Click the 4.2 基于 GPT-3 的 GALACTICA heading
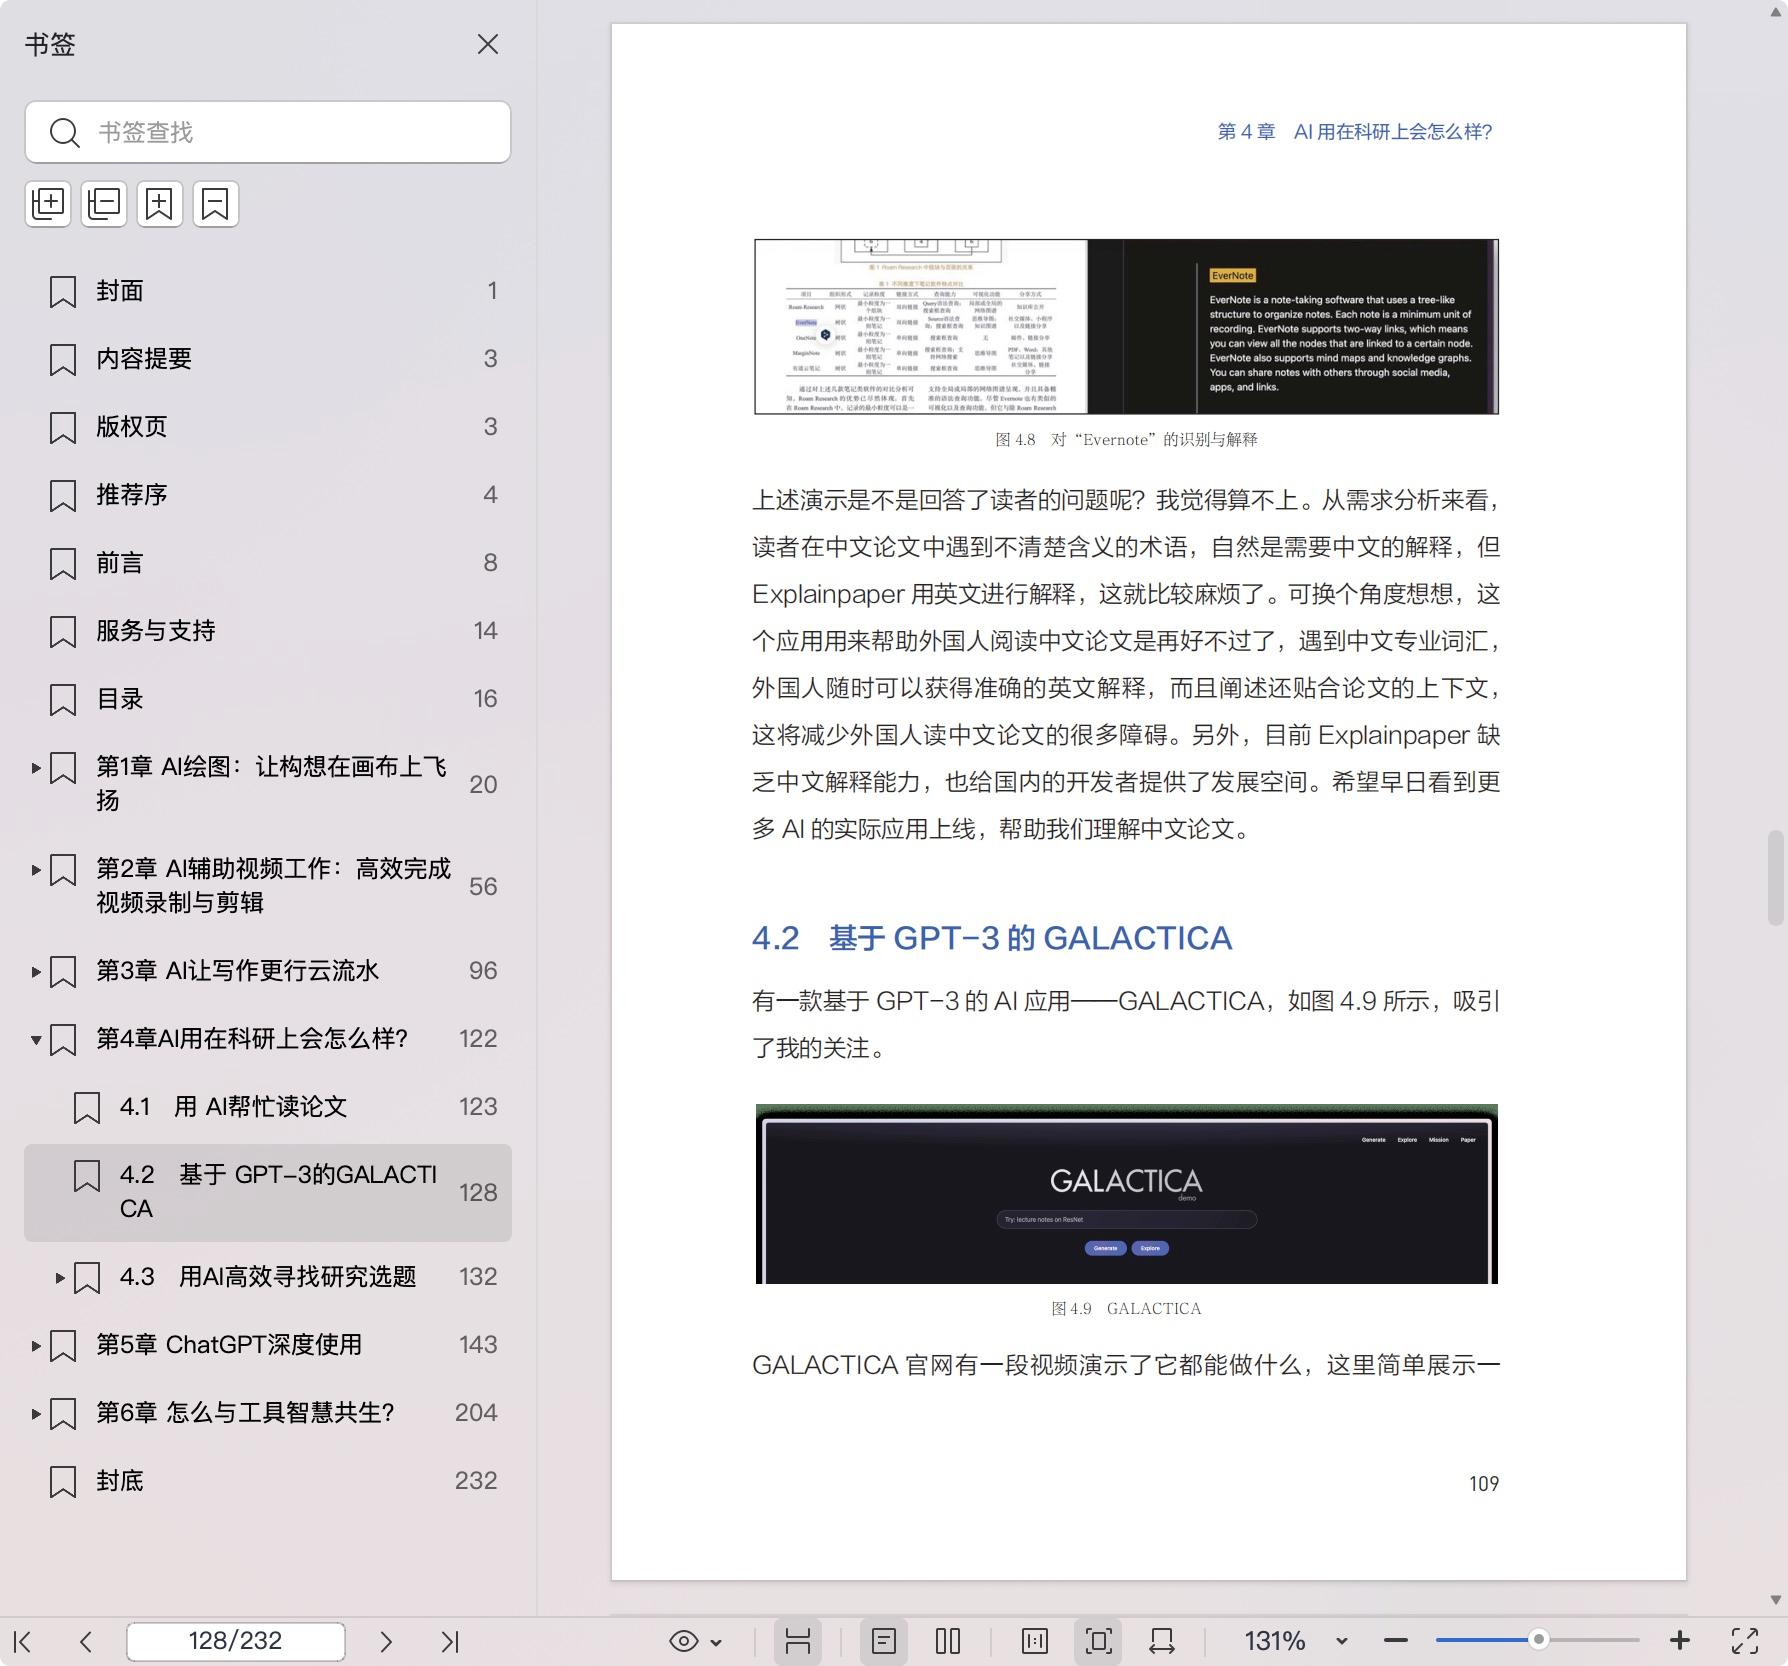Viewport: 1788px width, 1666px height. pos(992,938)
